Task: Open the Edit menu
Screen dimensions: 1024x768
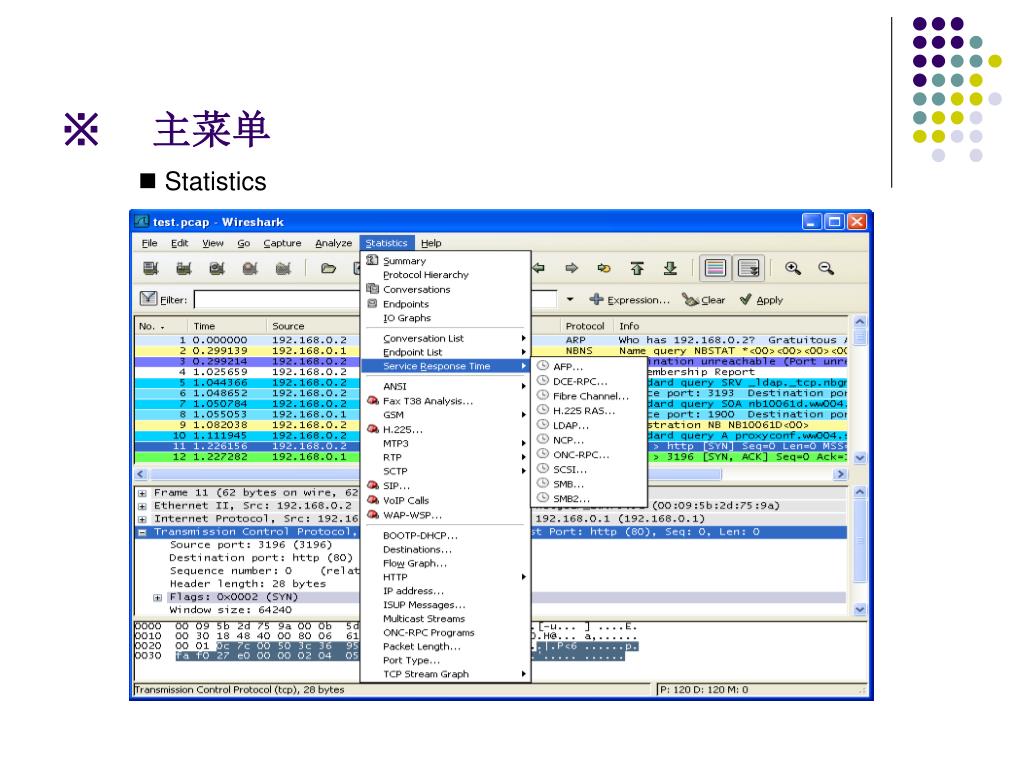Action: pyautogui.click(x=180, y=243)
